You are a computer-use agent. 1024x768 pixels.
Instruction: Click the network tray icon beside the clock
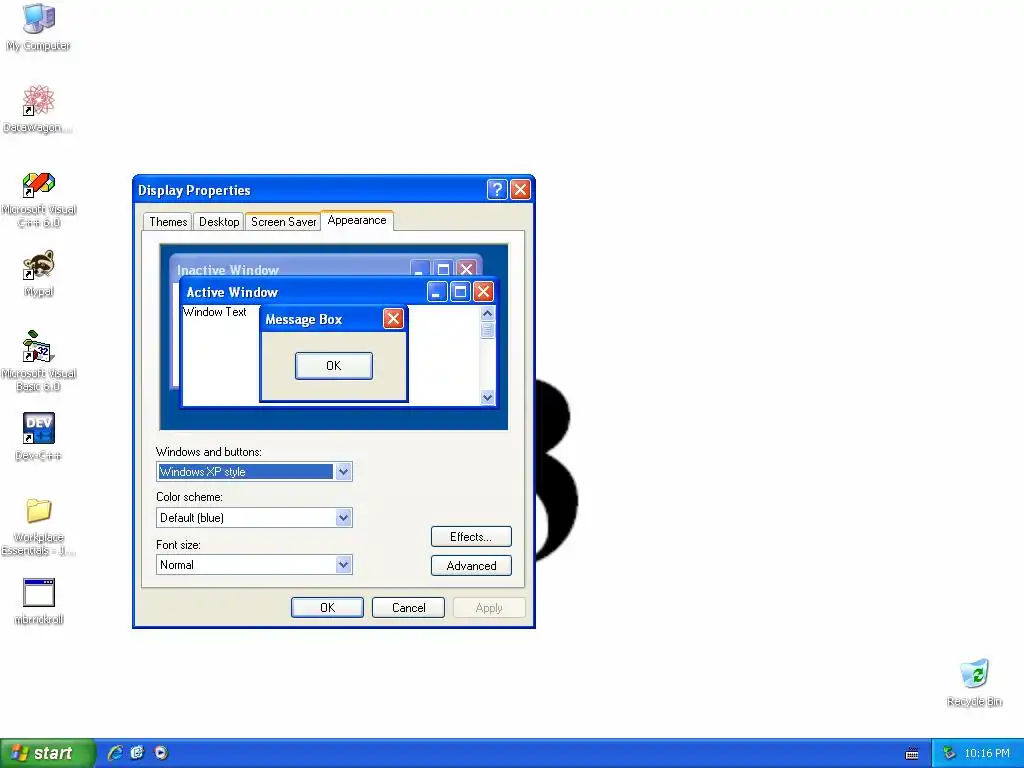950,754
